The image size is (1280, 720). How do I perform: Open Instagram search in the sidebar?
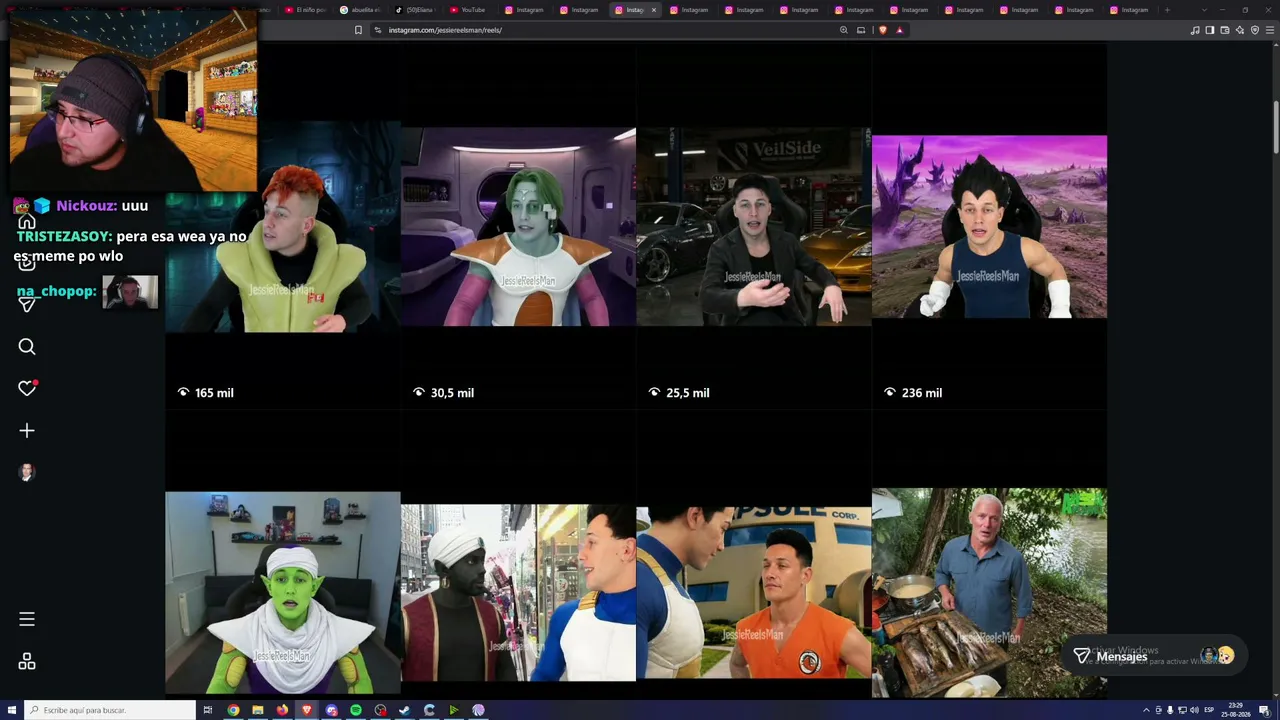[27, 346]
